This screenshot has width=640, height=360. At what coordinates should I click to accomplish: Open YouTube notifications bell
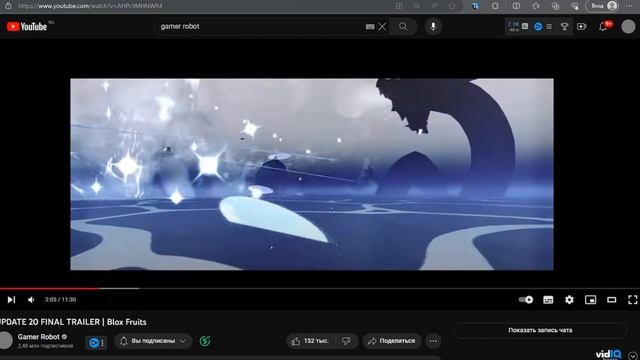pyautogui.click(x=603, y=27)
